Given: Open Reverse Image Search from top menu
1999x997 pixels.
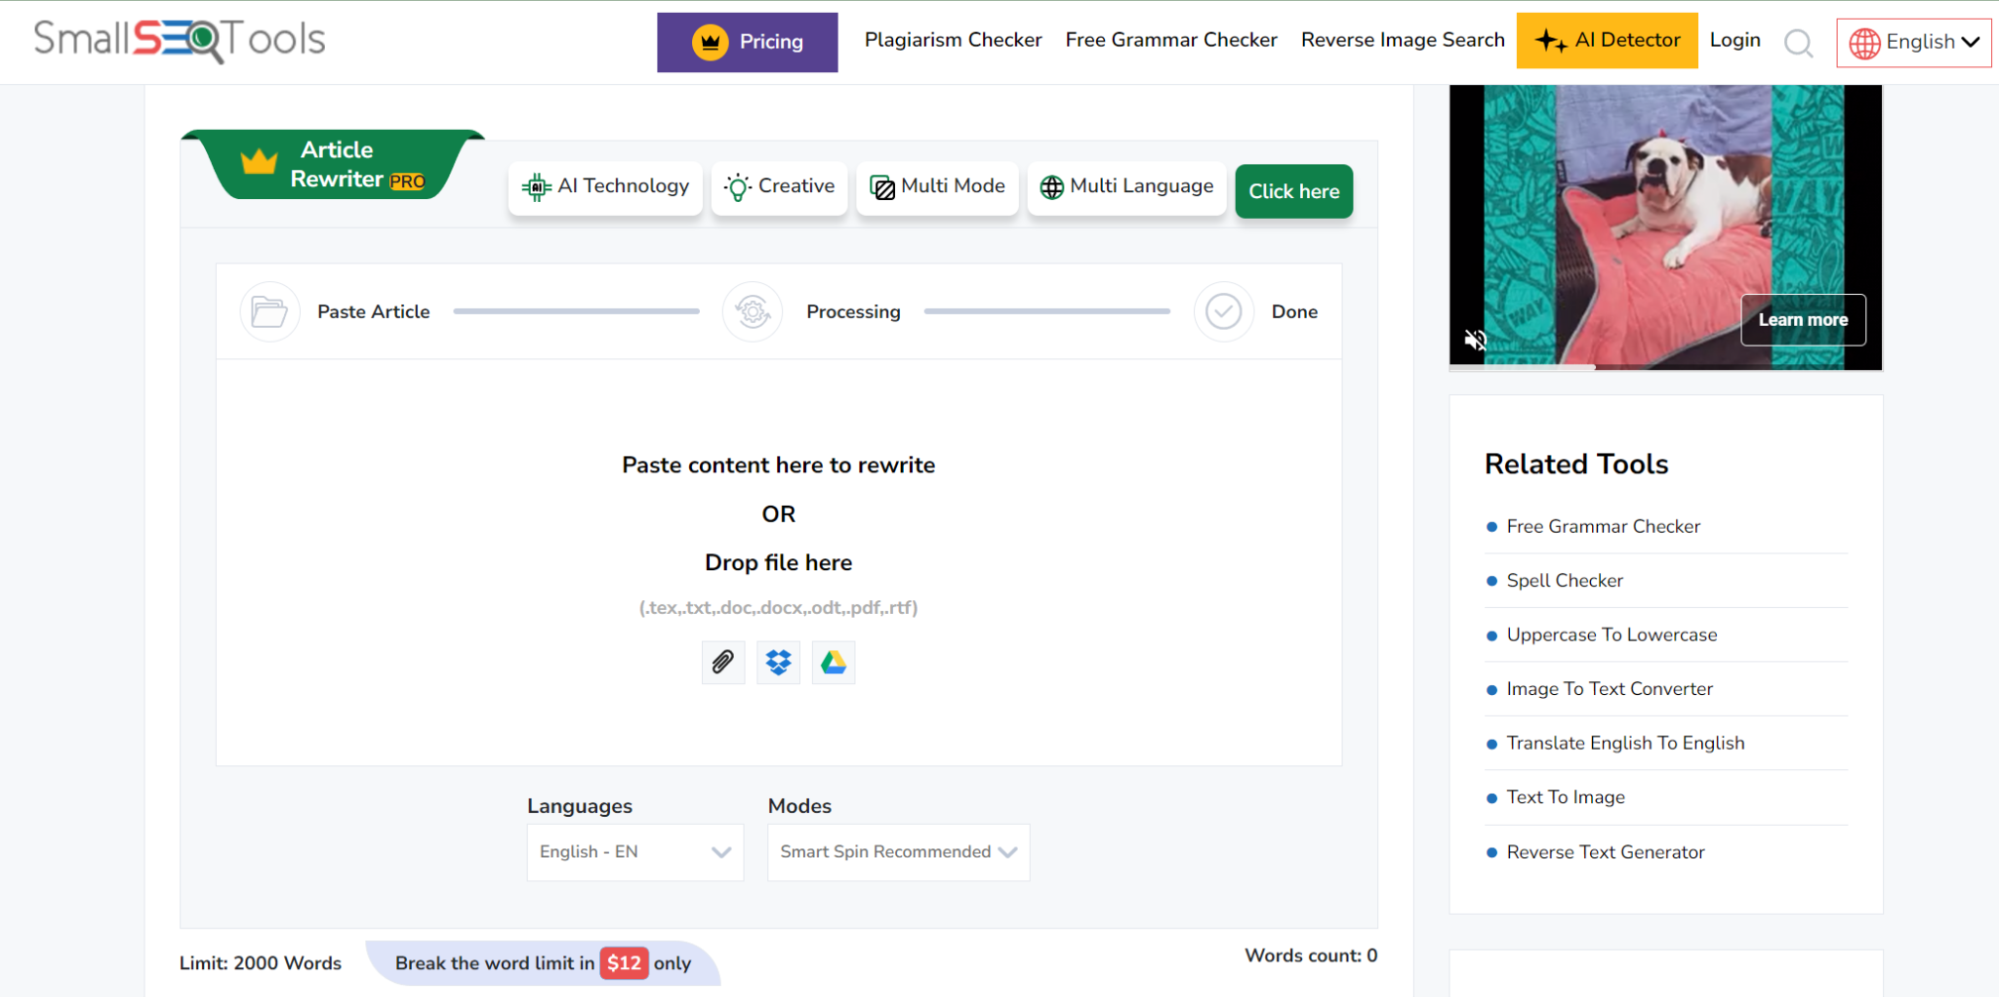Looking at the screenshot, I should pos(1402,40).
